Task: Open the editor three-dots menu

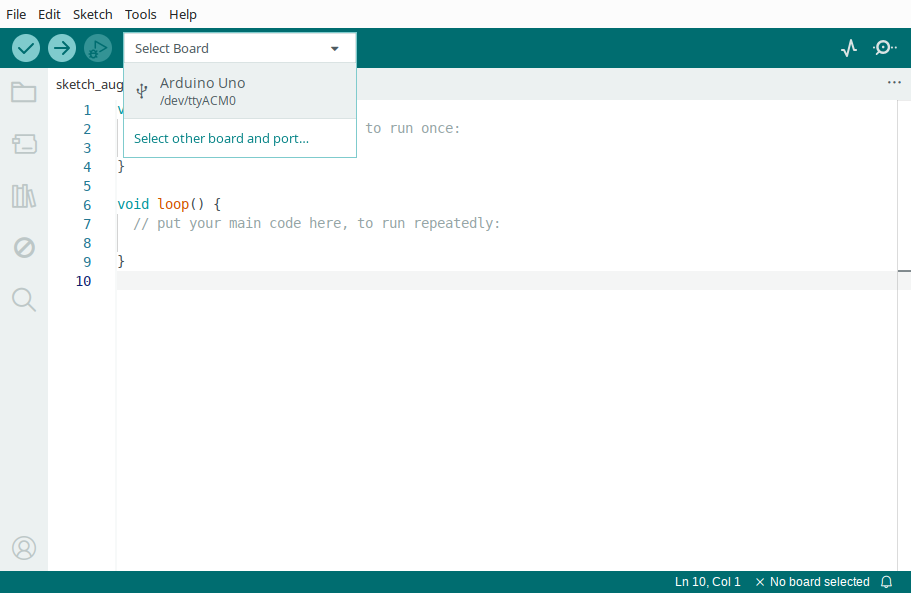Action: [894, 82]
